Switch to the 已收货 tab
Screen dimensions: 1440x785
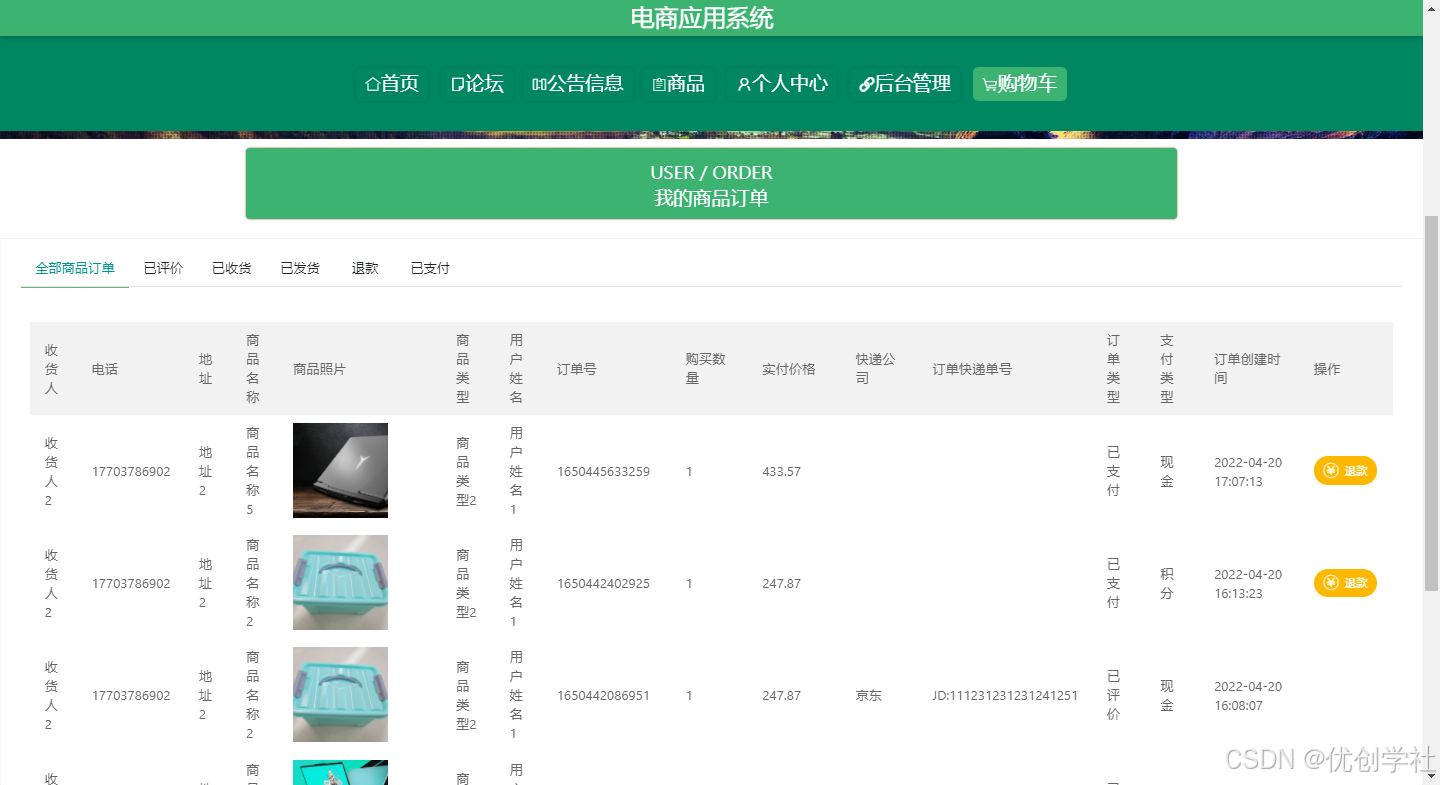(x=232, y=269)
